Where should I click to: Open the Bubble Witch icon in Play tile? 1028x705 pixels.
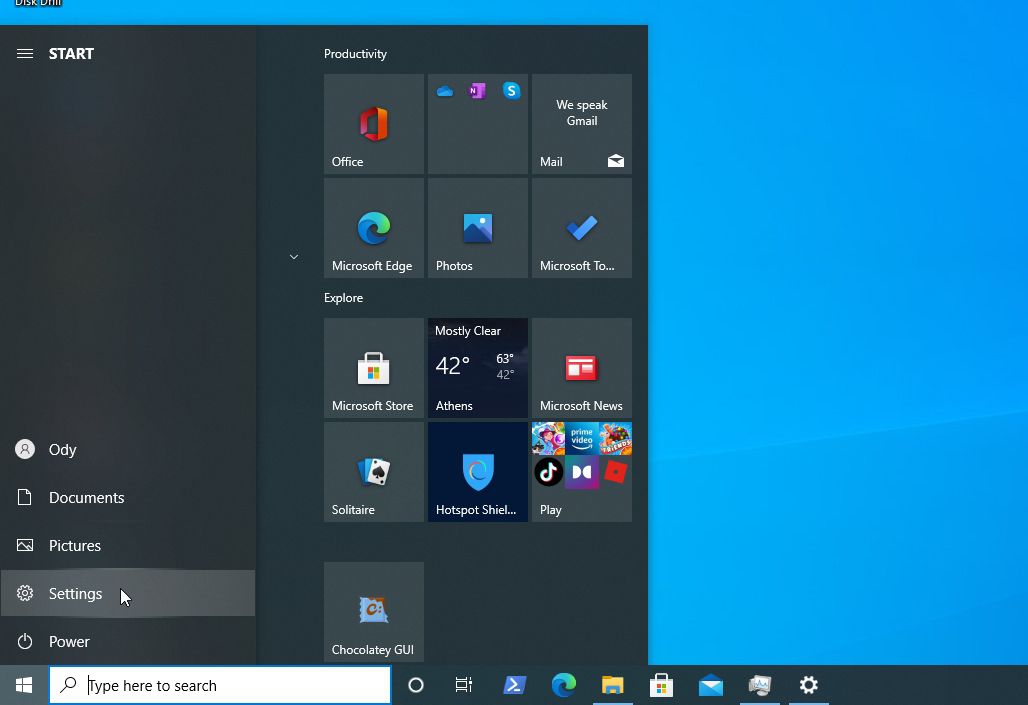pos(549,439)
